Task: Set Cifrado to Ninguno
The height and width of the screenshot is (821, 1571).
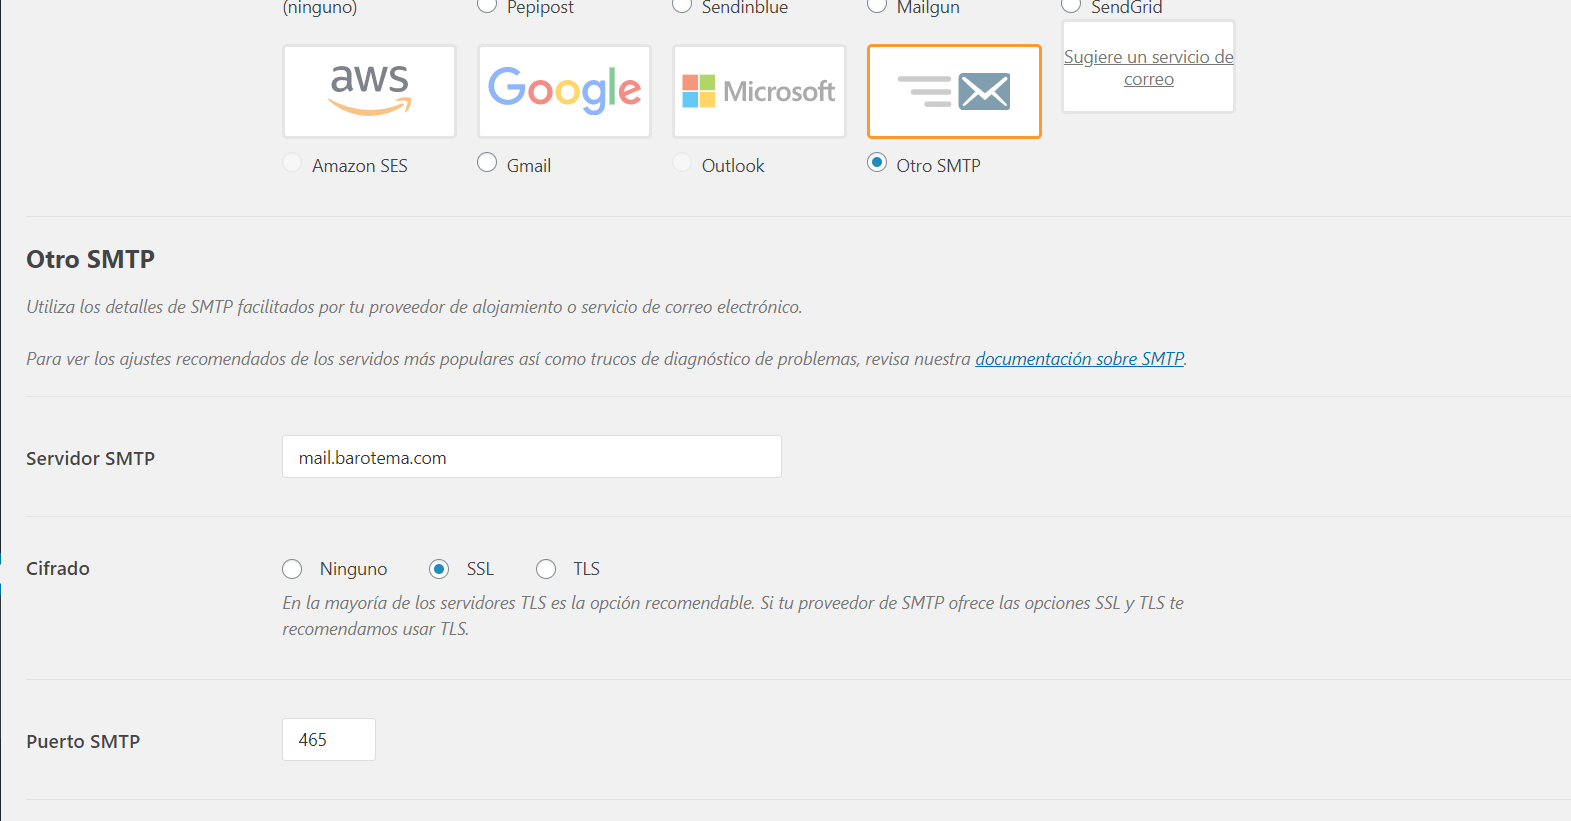Action: (x=292, y=569)
